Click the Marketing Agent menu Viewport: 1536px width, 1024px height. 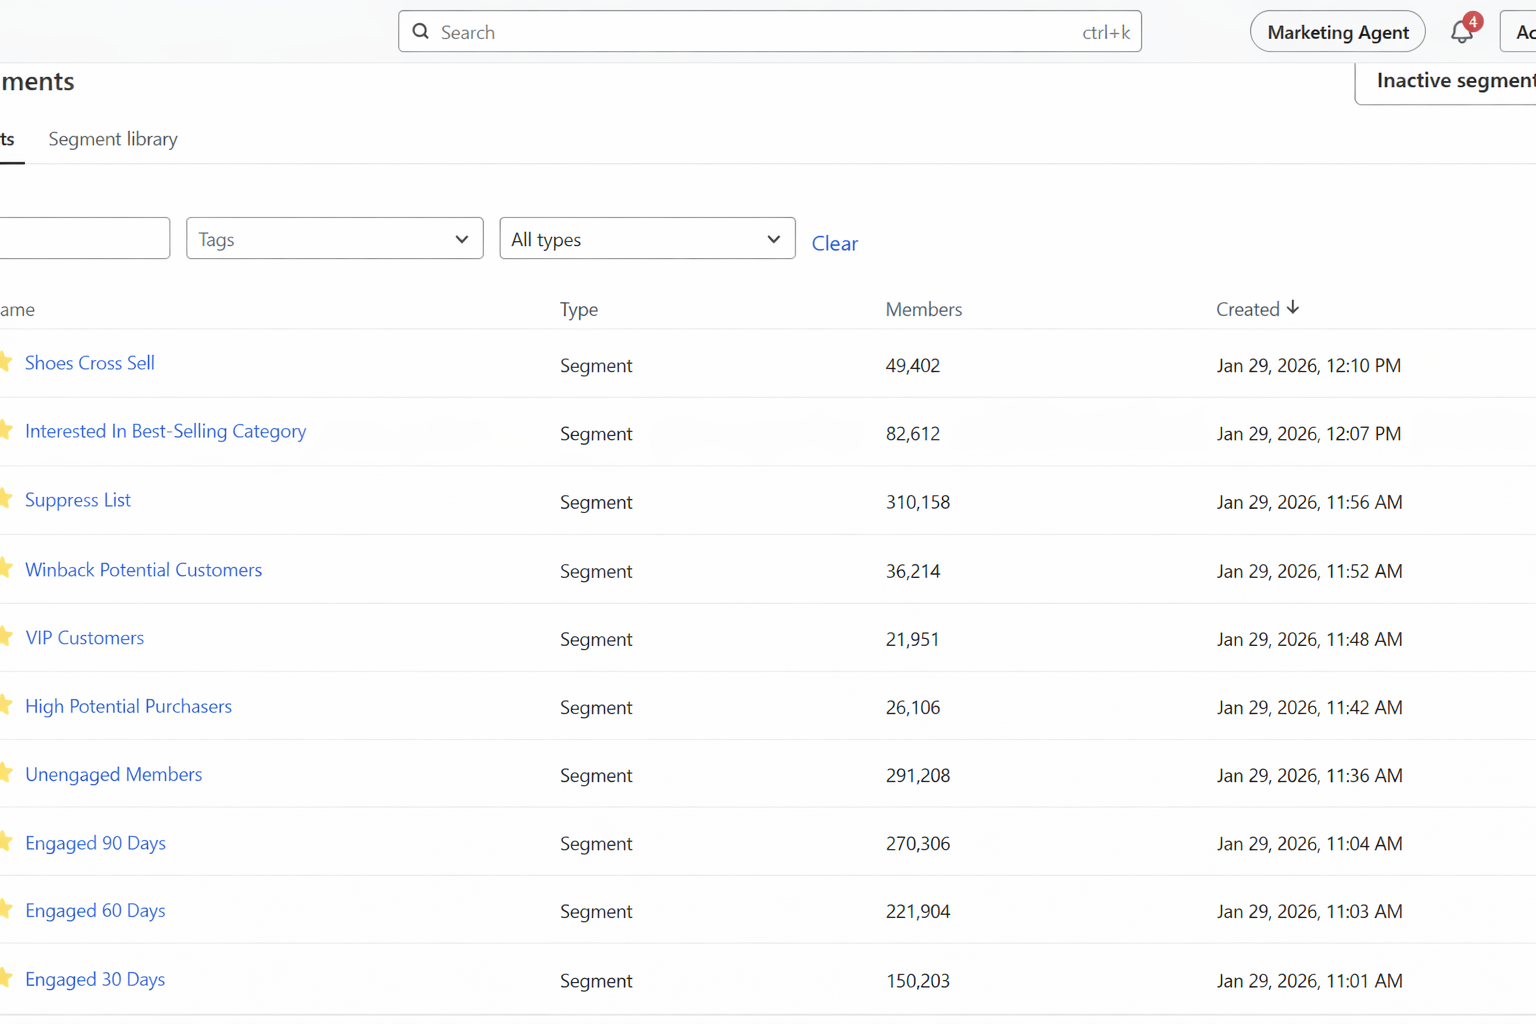click(1337, 31)
